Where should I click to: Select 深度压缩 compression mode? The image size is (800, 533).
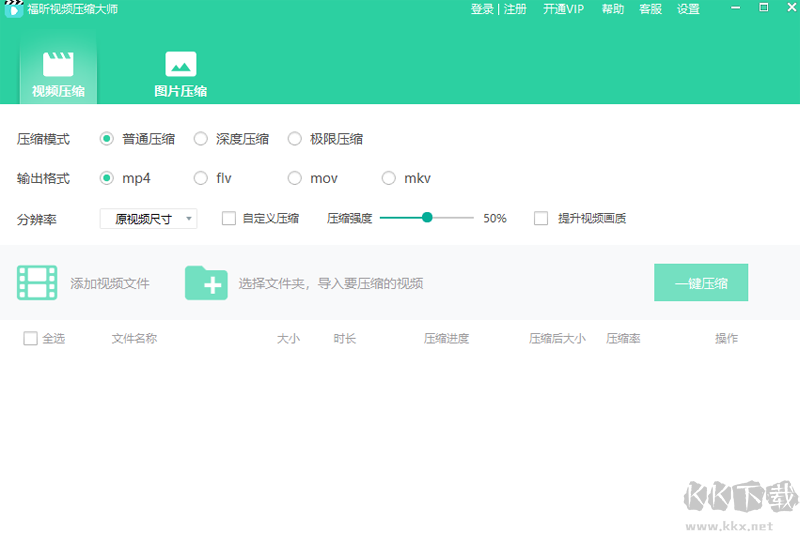click(x=201, y=139)
